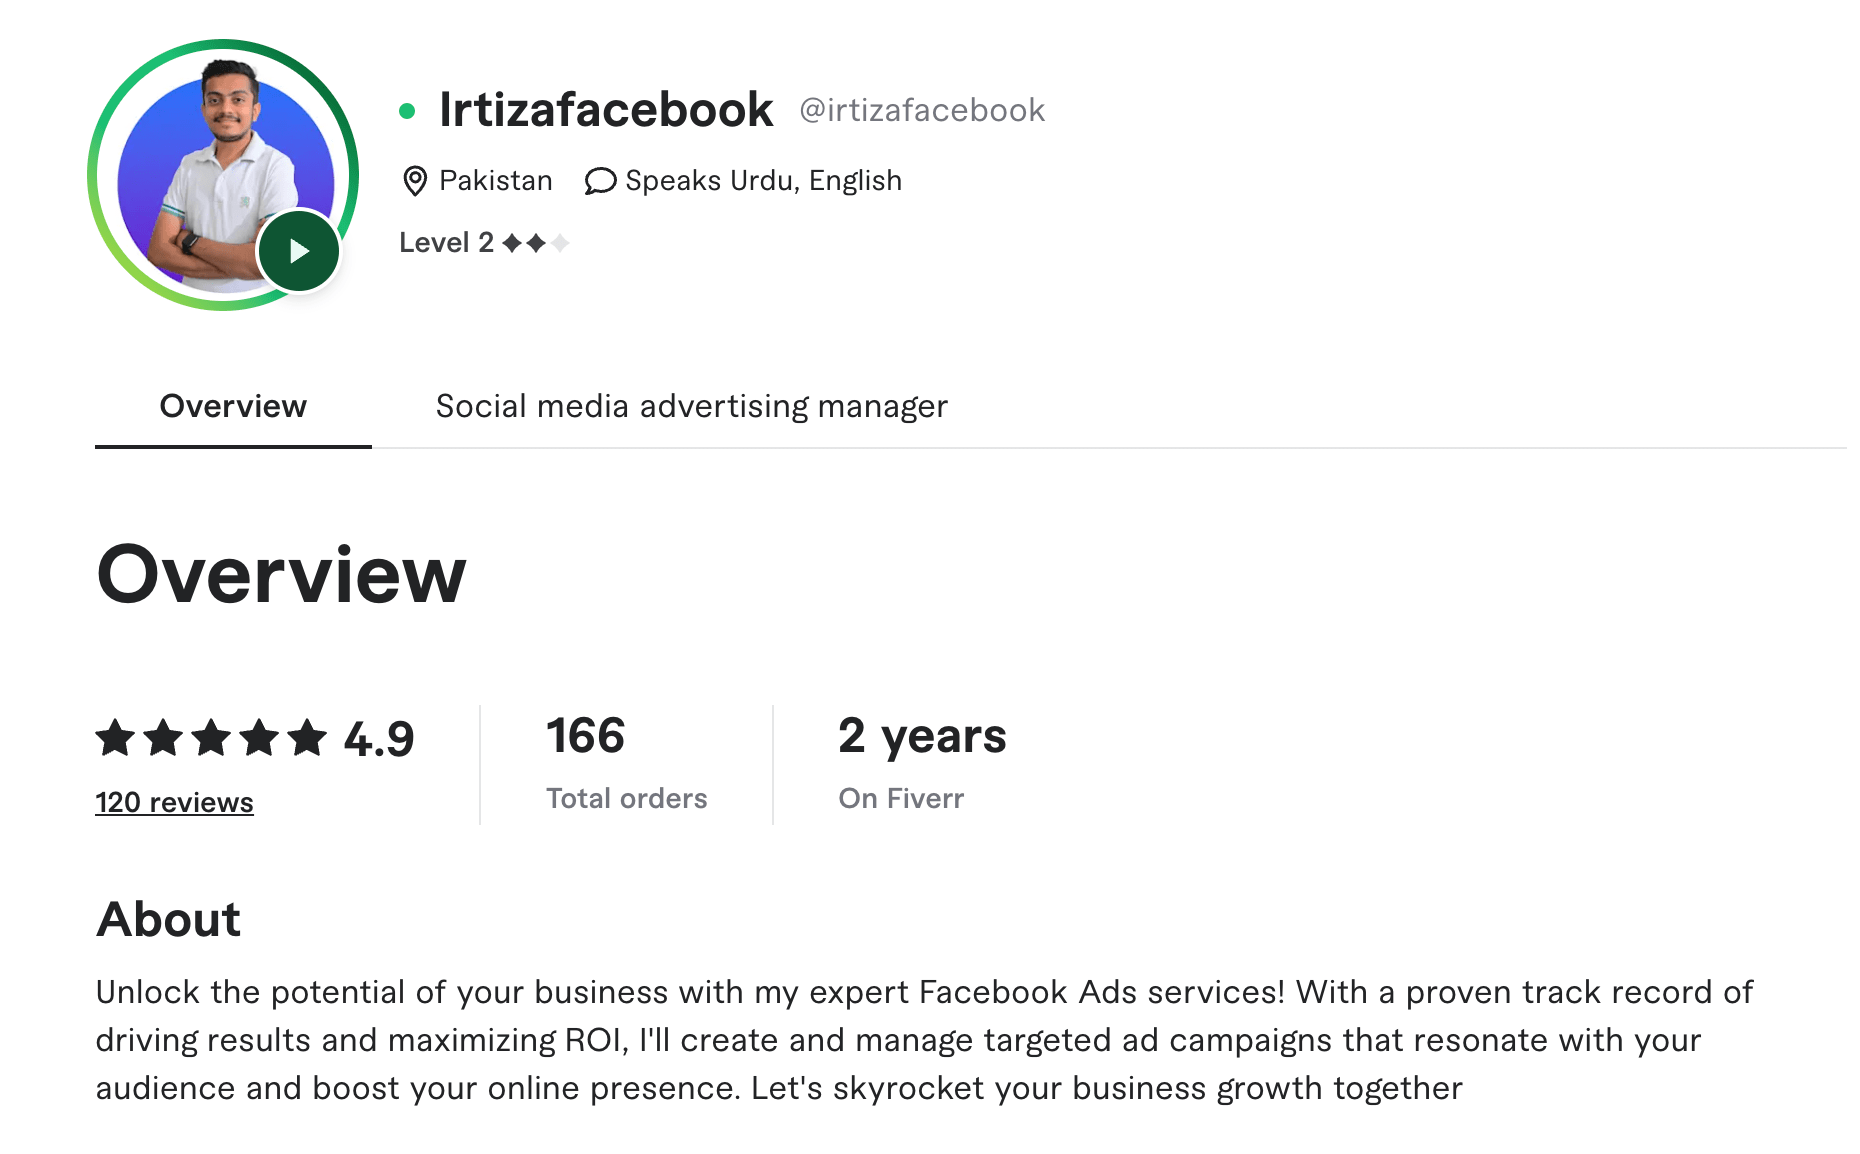Click the Irtizafacebook display name

click(x=606, y=109)
